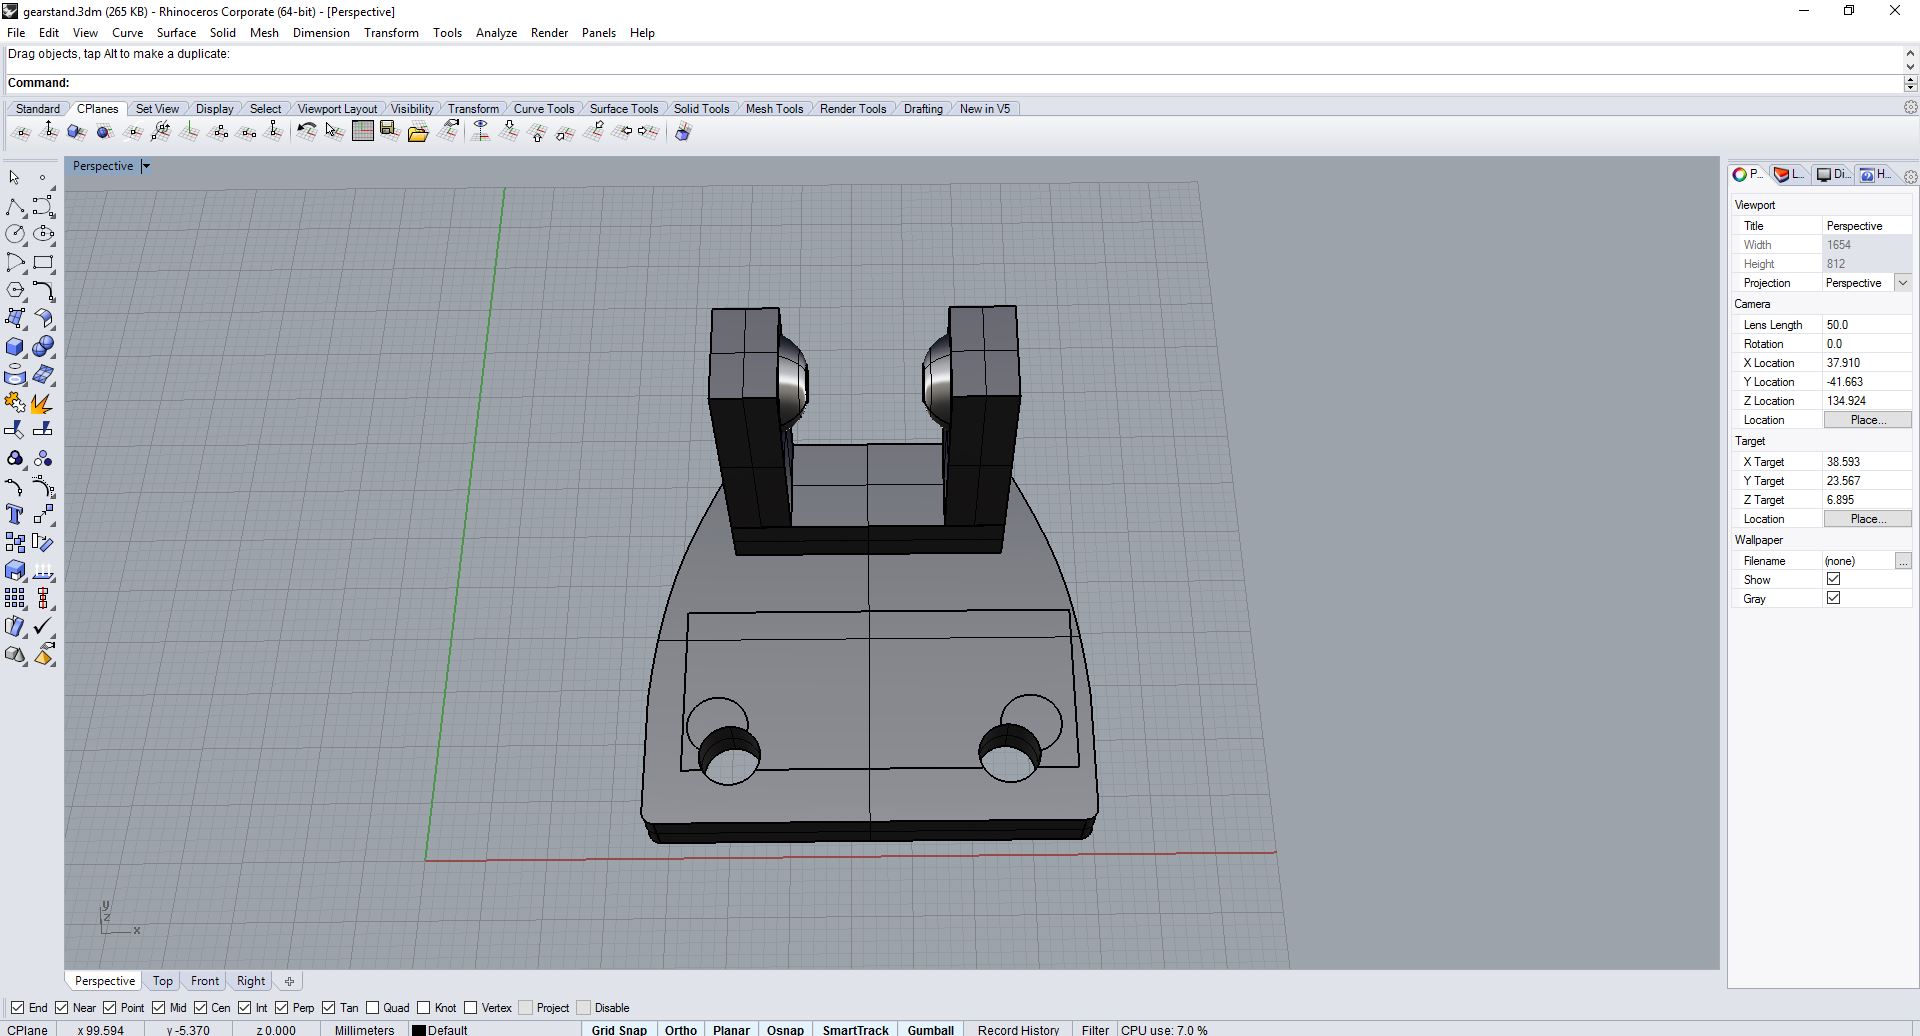Select the Rectangular Array tool icon
The height and width of the screenshot is (1036, 1920).
[15, 598]
